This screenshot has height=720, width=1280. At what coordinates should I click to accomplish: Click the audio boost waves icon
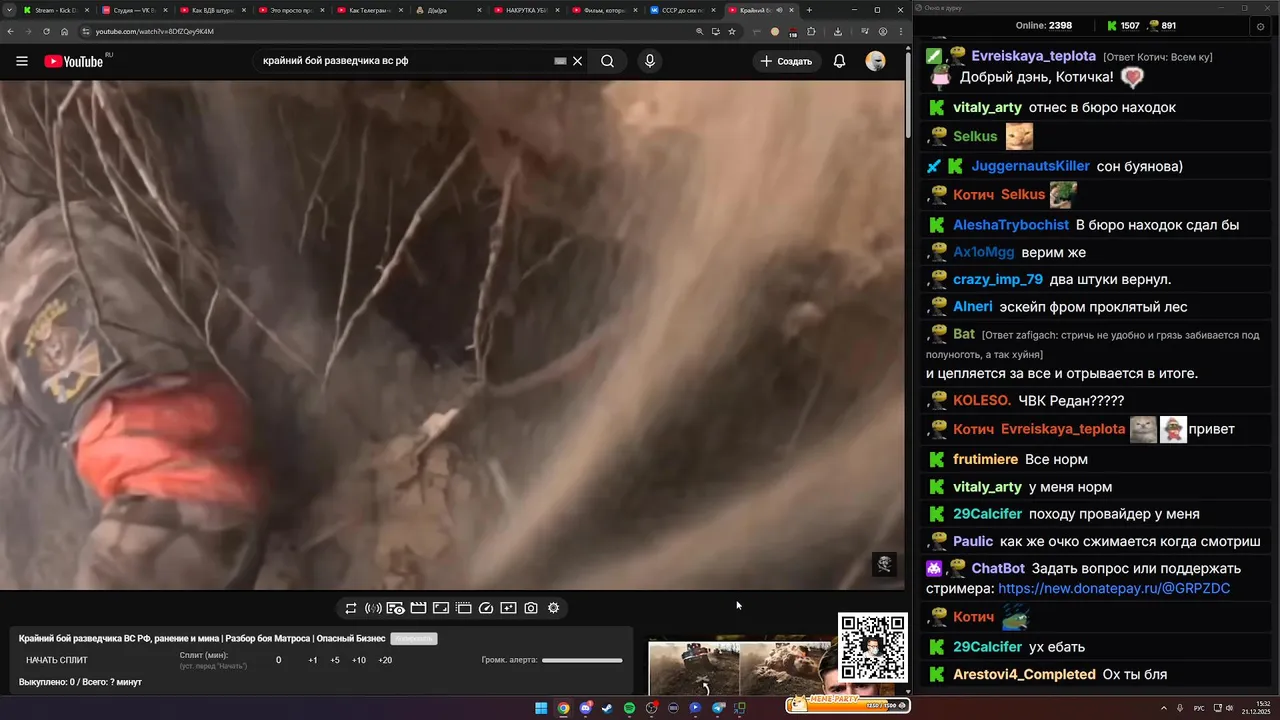click(x=373, y=608)
